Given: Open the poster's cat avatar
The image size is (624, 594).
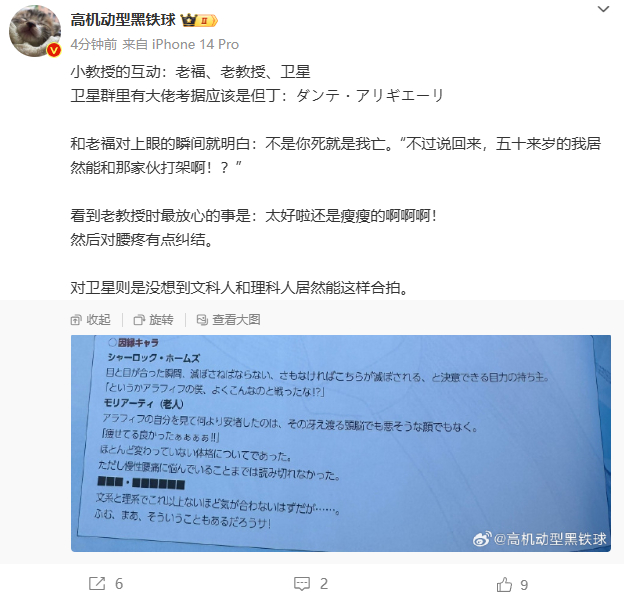Looking at the screenshot, I should pos(35,31).
